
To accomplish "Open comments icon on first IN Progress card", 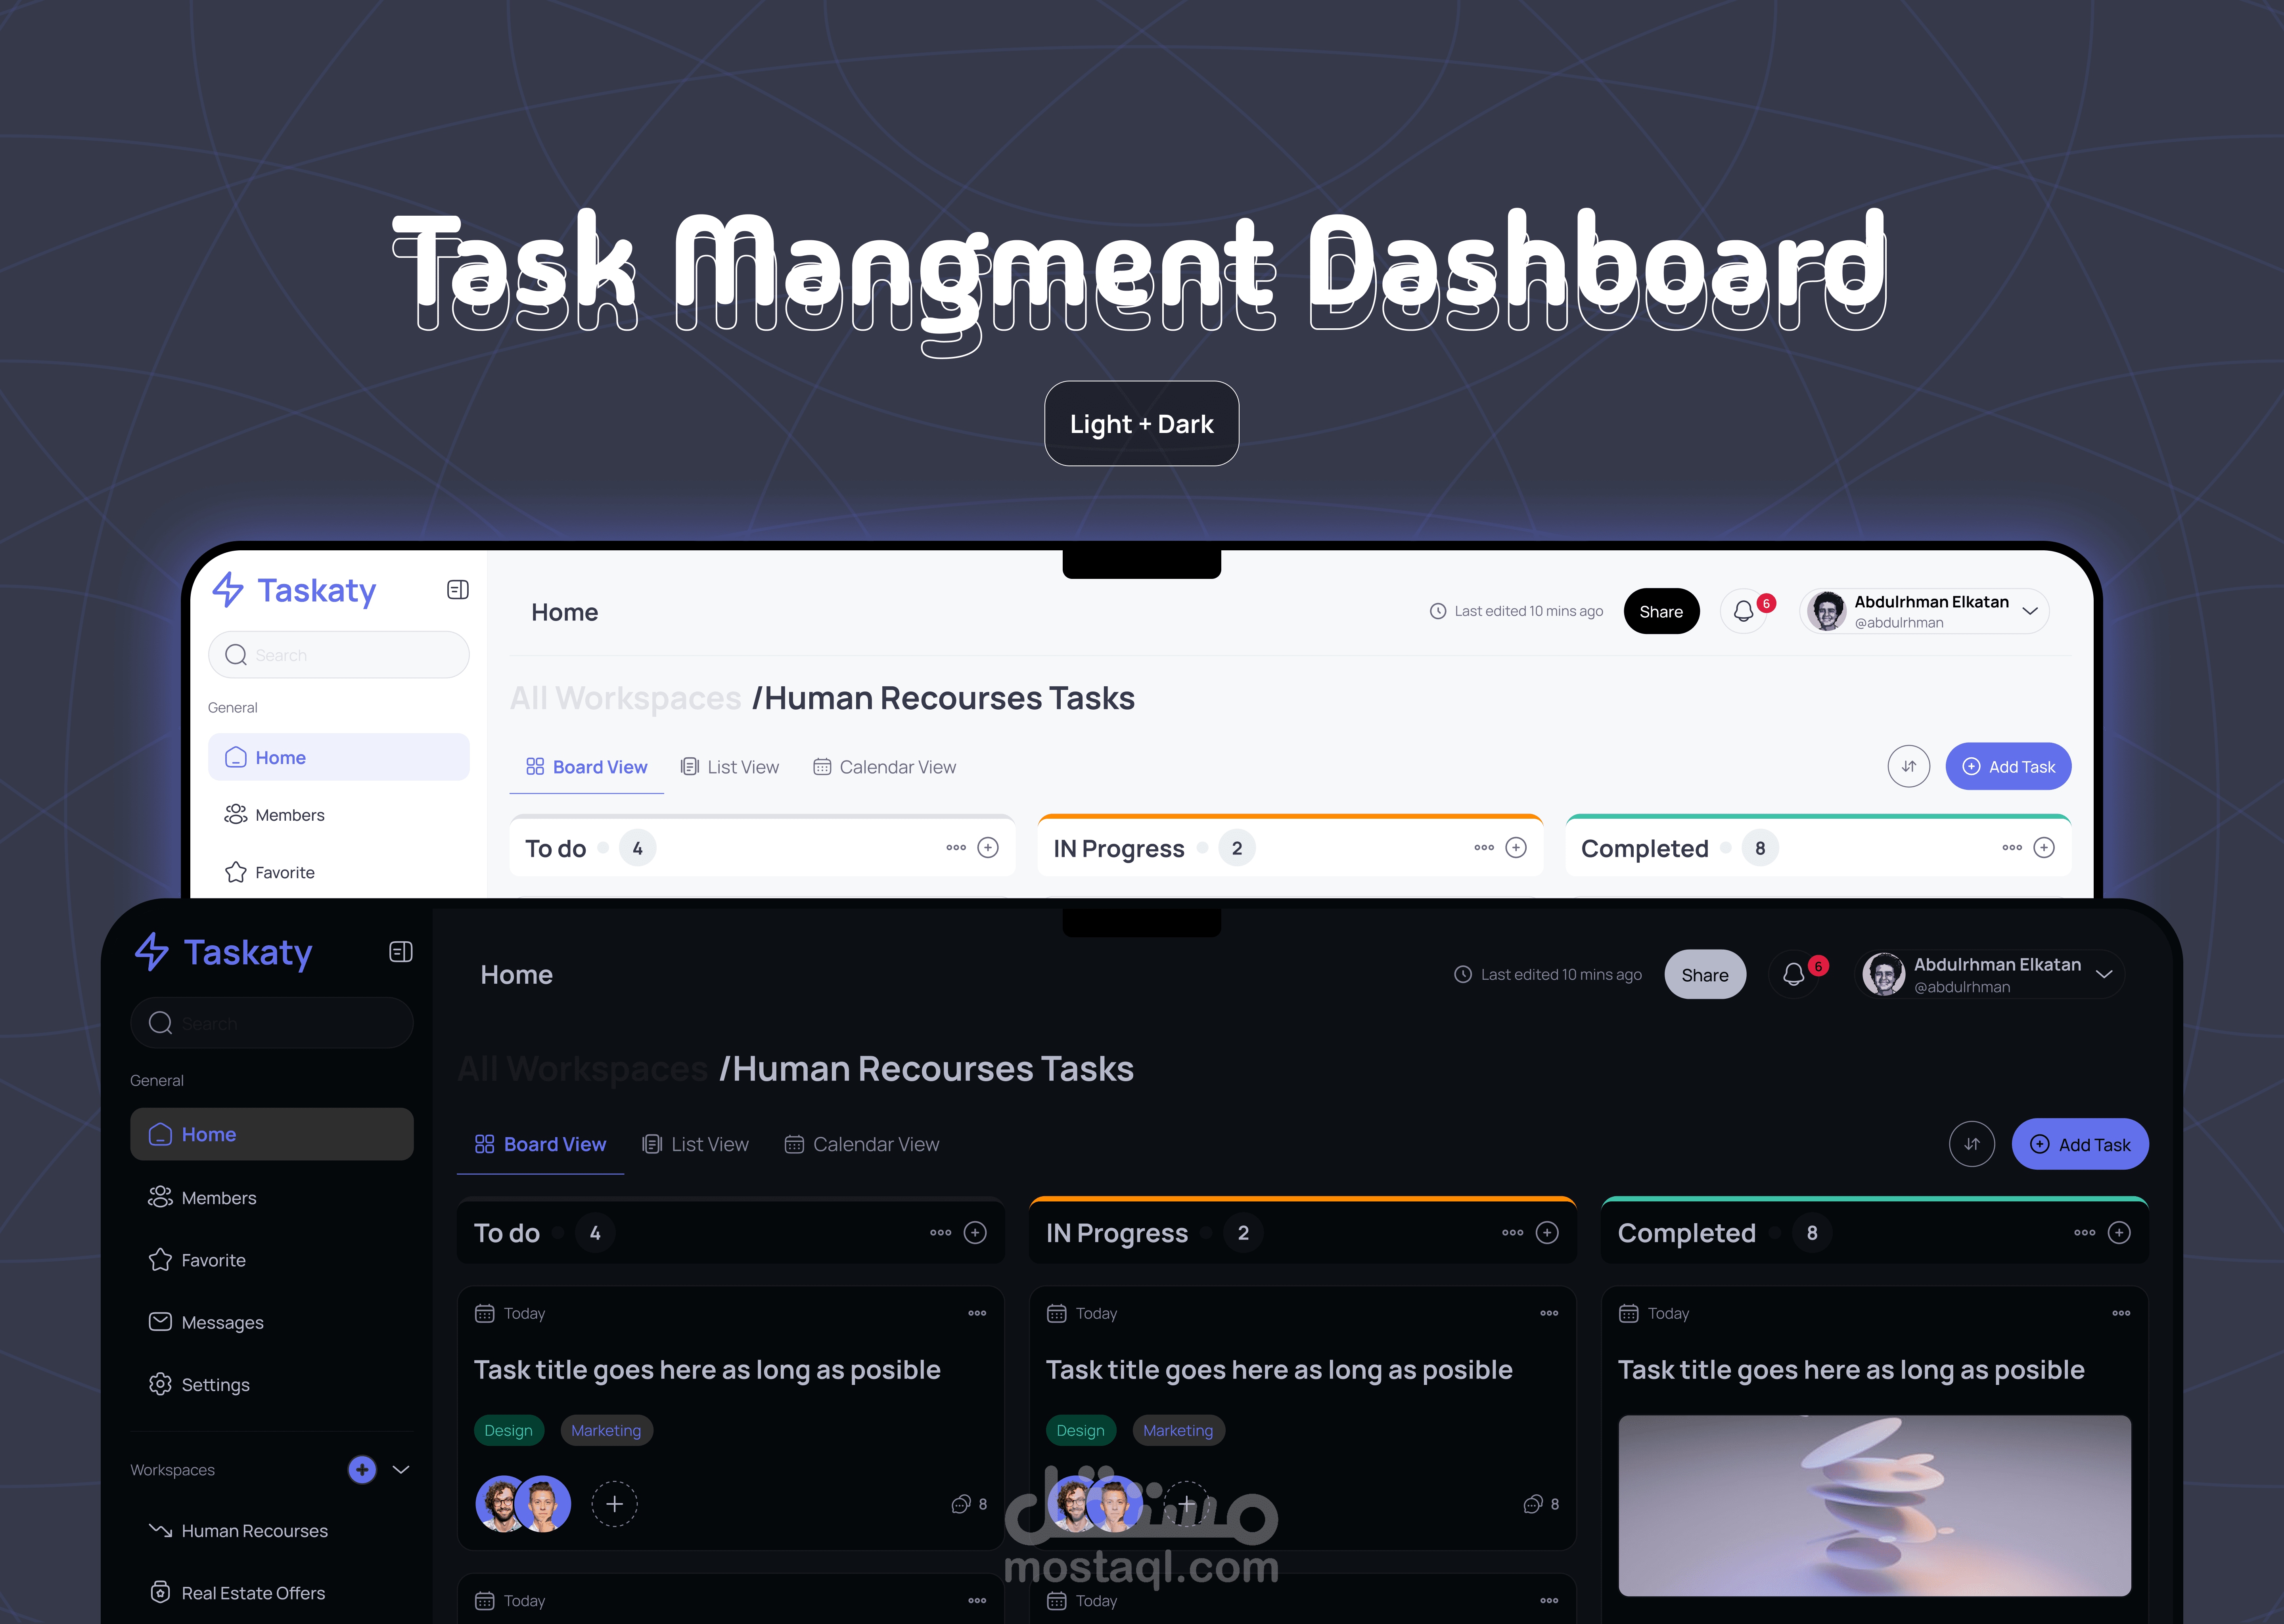I will pyautogui.click(x=1532, y=1504).
